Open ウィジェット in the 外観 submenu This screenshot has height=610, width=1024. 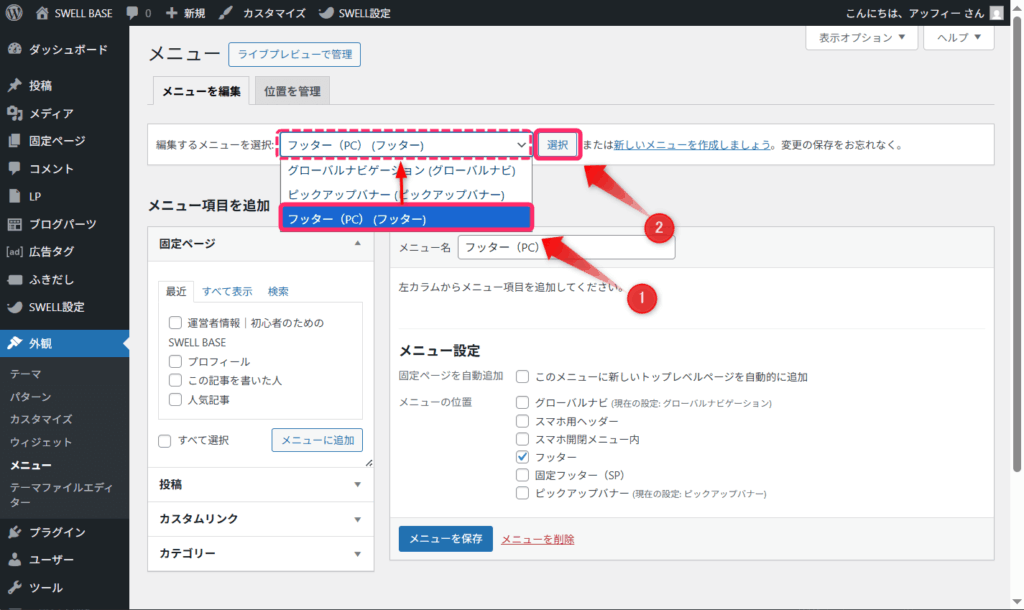pos(40,442)
